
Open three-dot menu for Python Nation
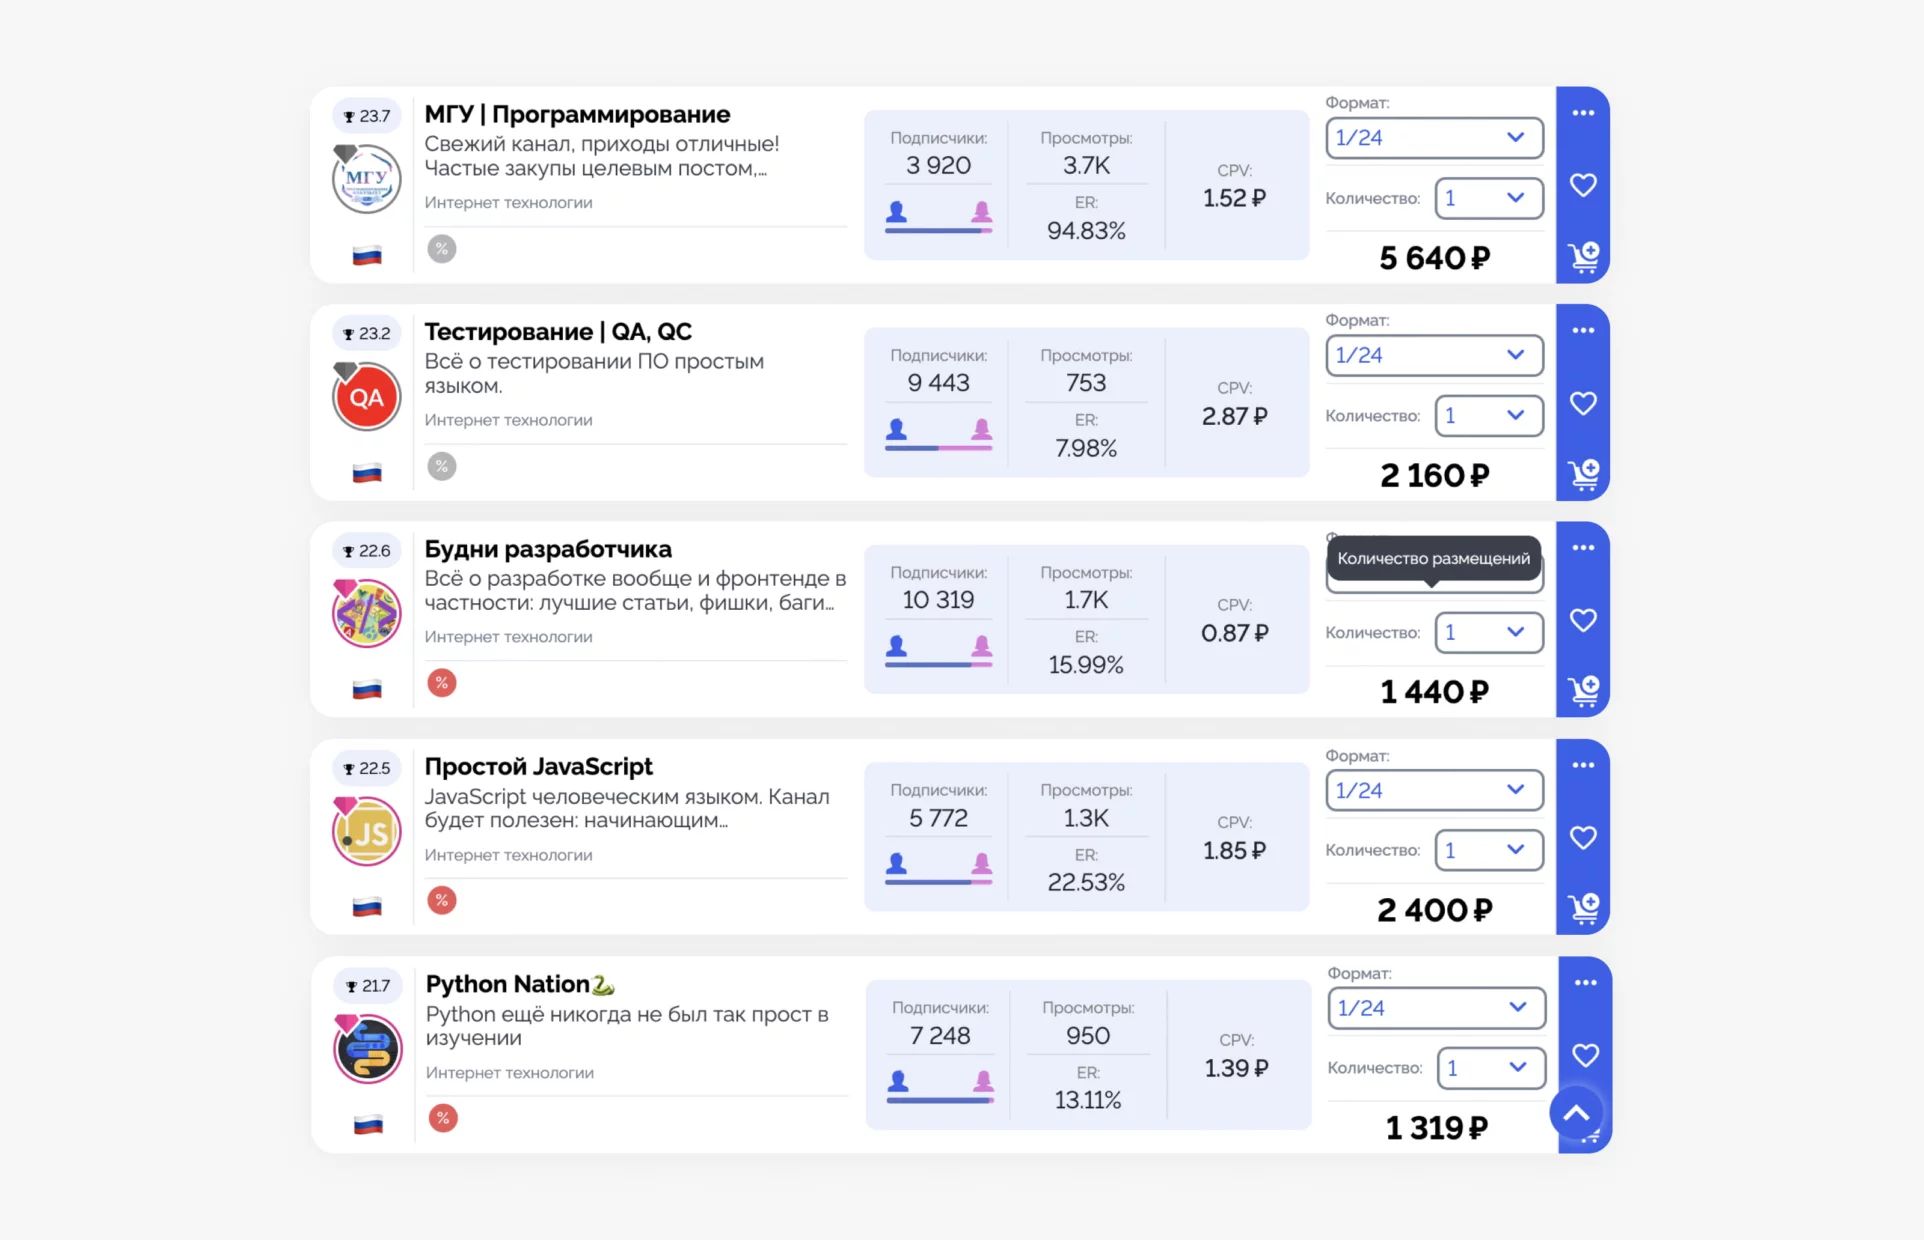click(1585, 983)
